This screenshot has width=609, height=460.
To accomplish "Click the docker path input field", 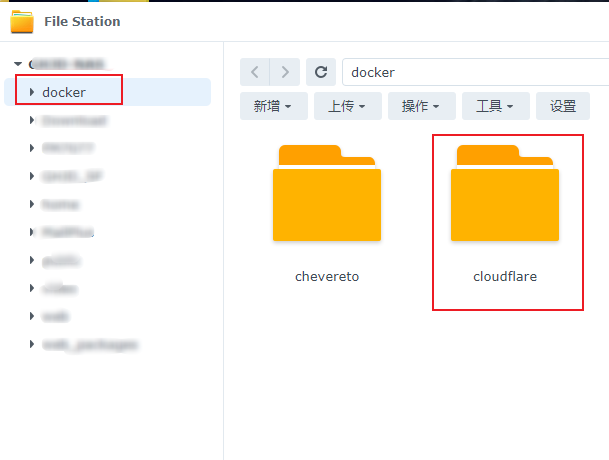I will pos(475,72).
